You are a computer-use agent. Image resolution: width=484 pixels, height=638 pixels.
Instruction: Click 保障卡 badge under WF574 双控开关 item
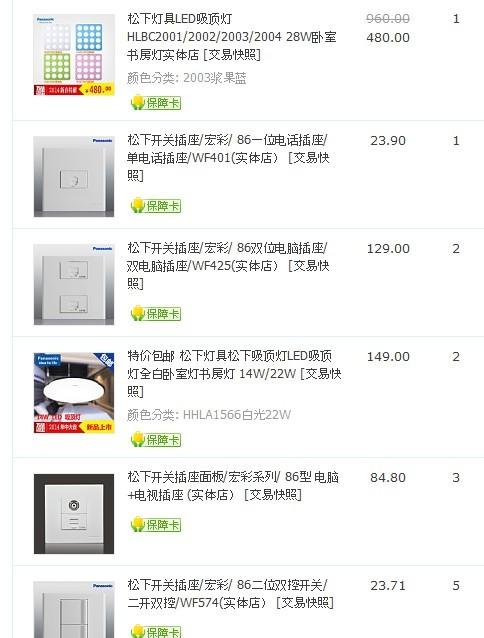point(156,631)
